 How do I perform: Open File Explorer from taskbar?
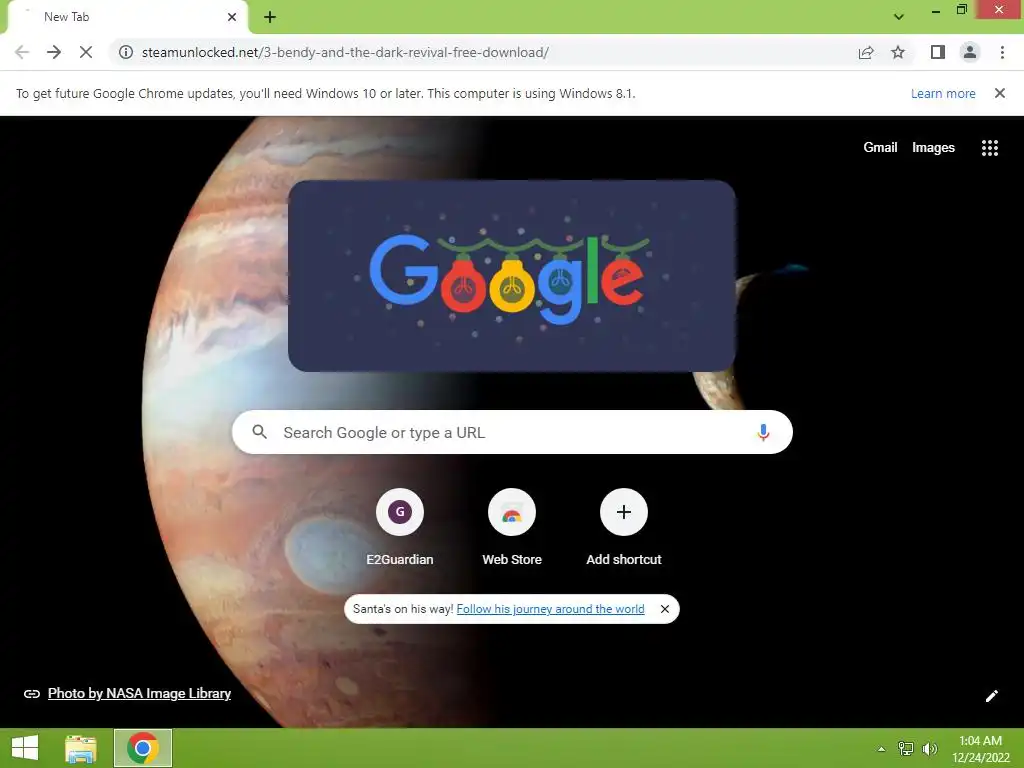81,748
